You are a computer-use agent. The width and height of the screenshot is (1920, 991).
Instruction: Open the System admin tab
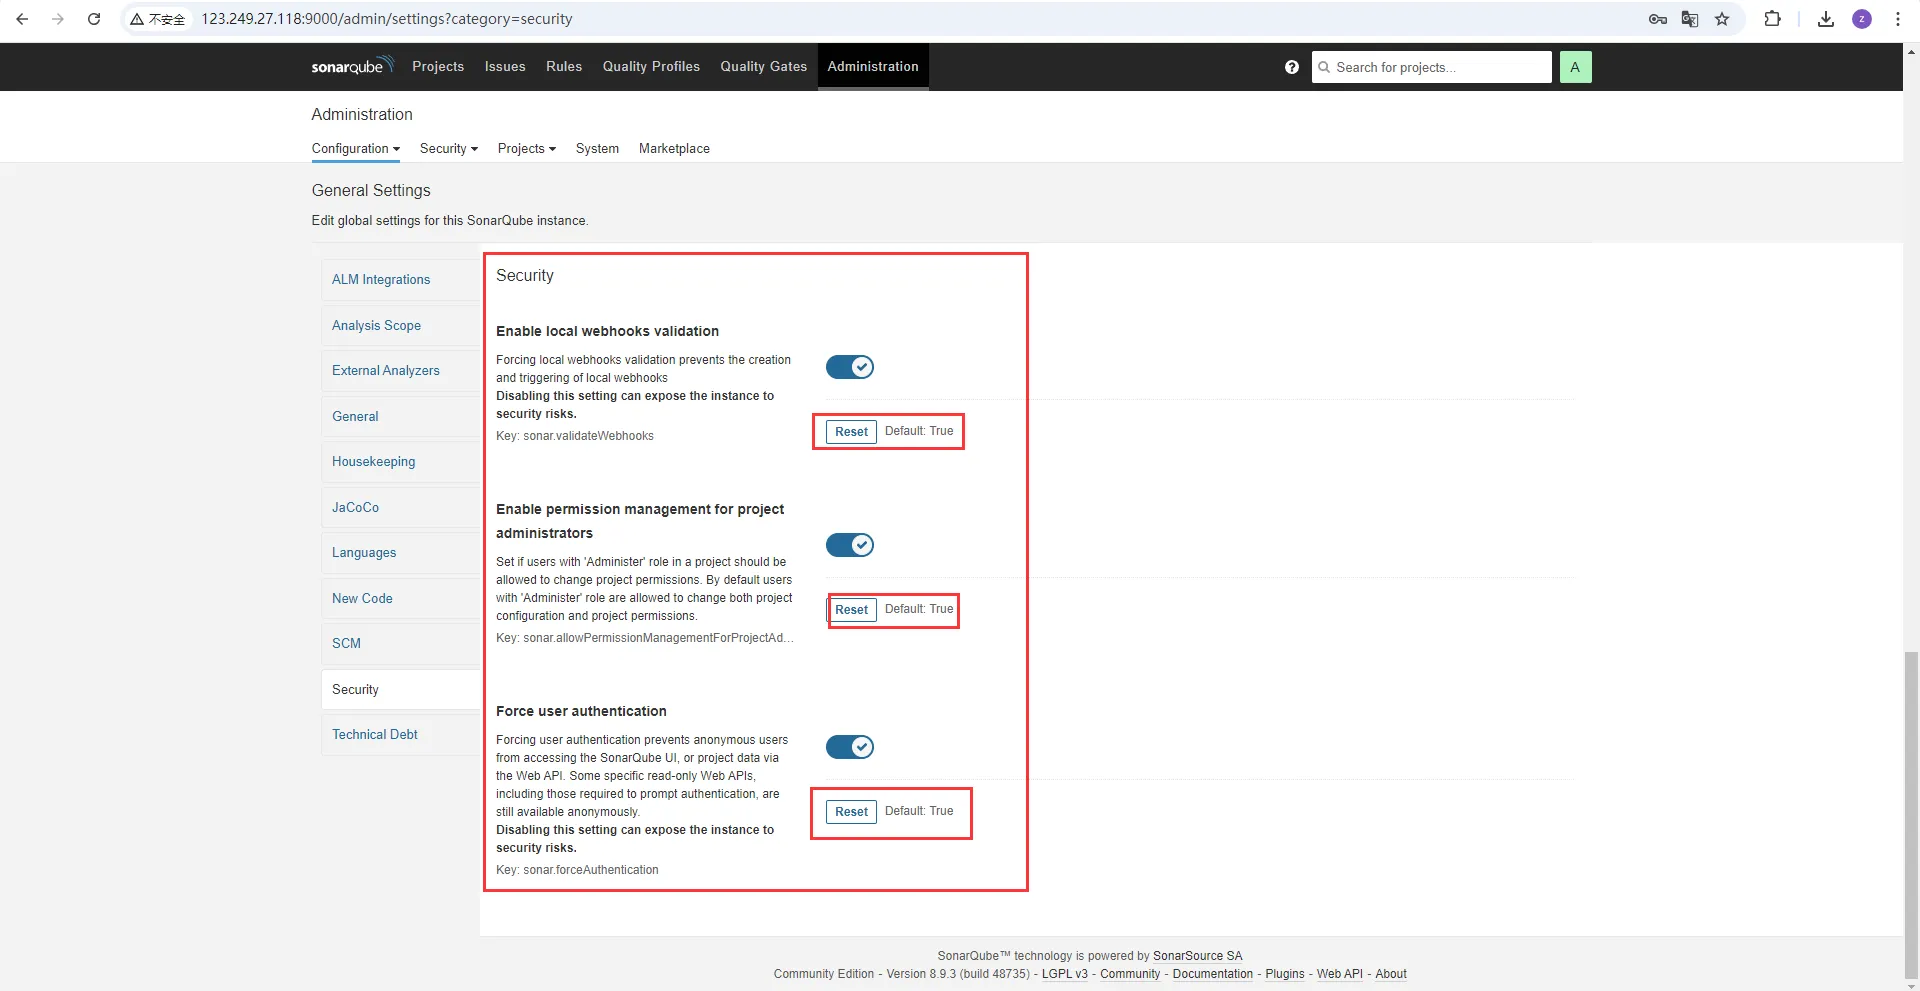click(x=597, y=149)
